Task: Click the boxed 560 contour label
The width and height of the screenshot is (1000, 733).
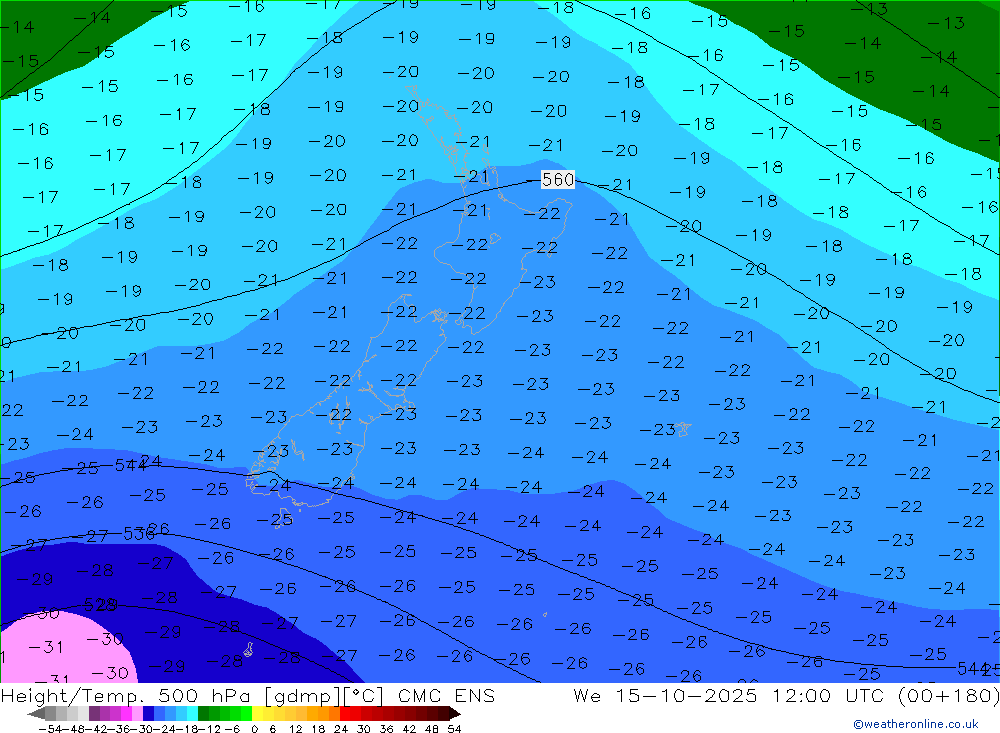Action: (x=557, y=179)
